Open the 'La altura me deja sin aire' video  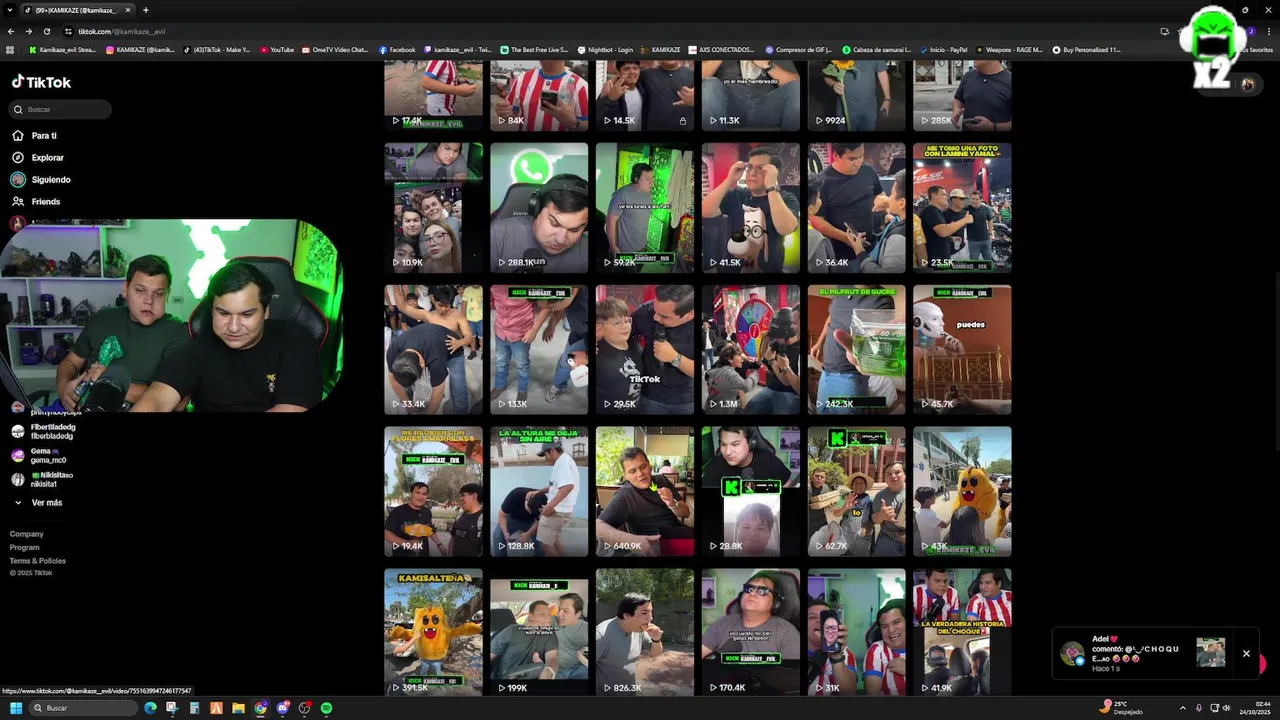539,491
